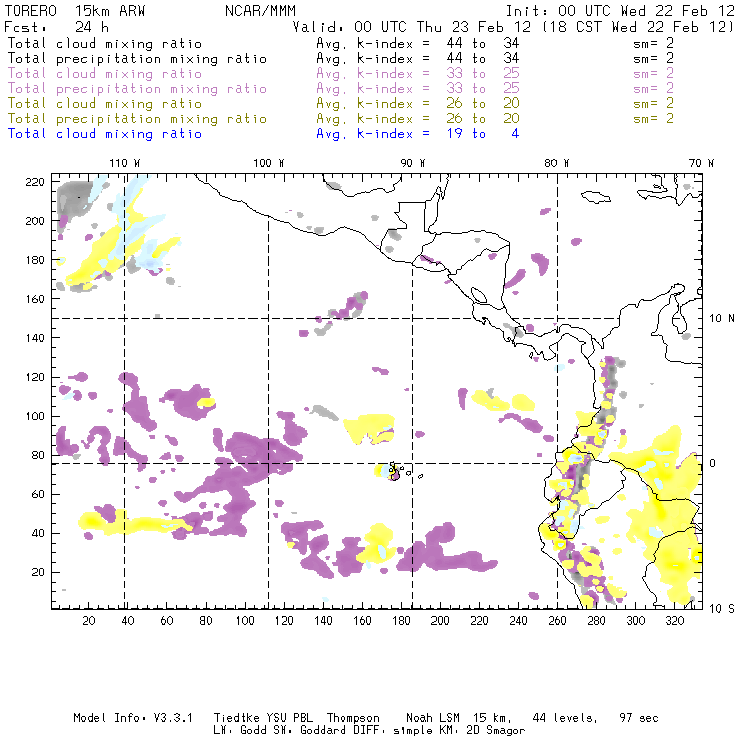
Task: Click blue 'Avg. k-index = 19 to 4' text
Action: [x=418, y=134]
